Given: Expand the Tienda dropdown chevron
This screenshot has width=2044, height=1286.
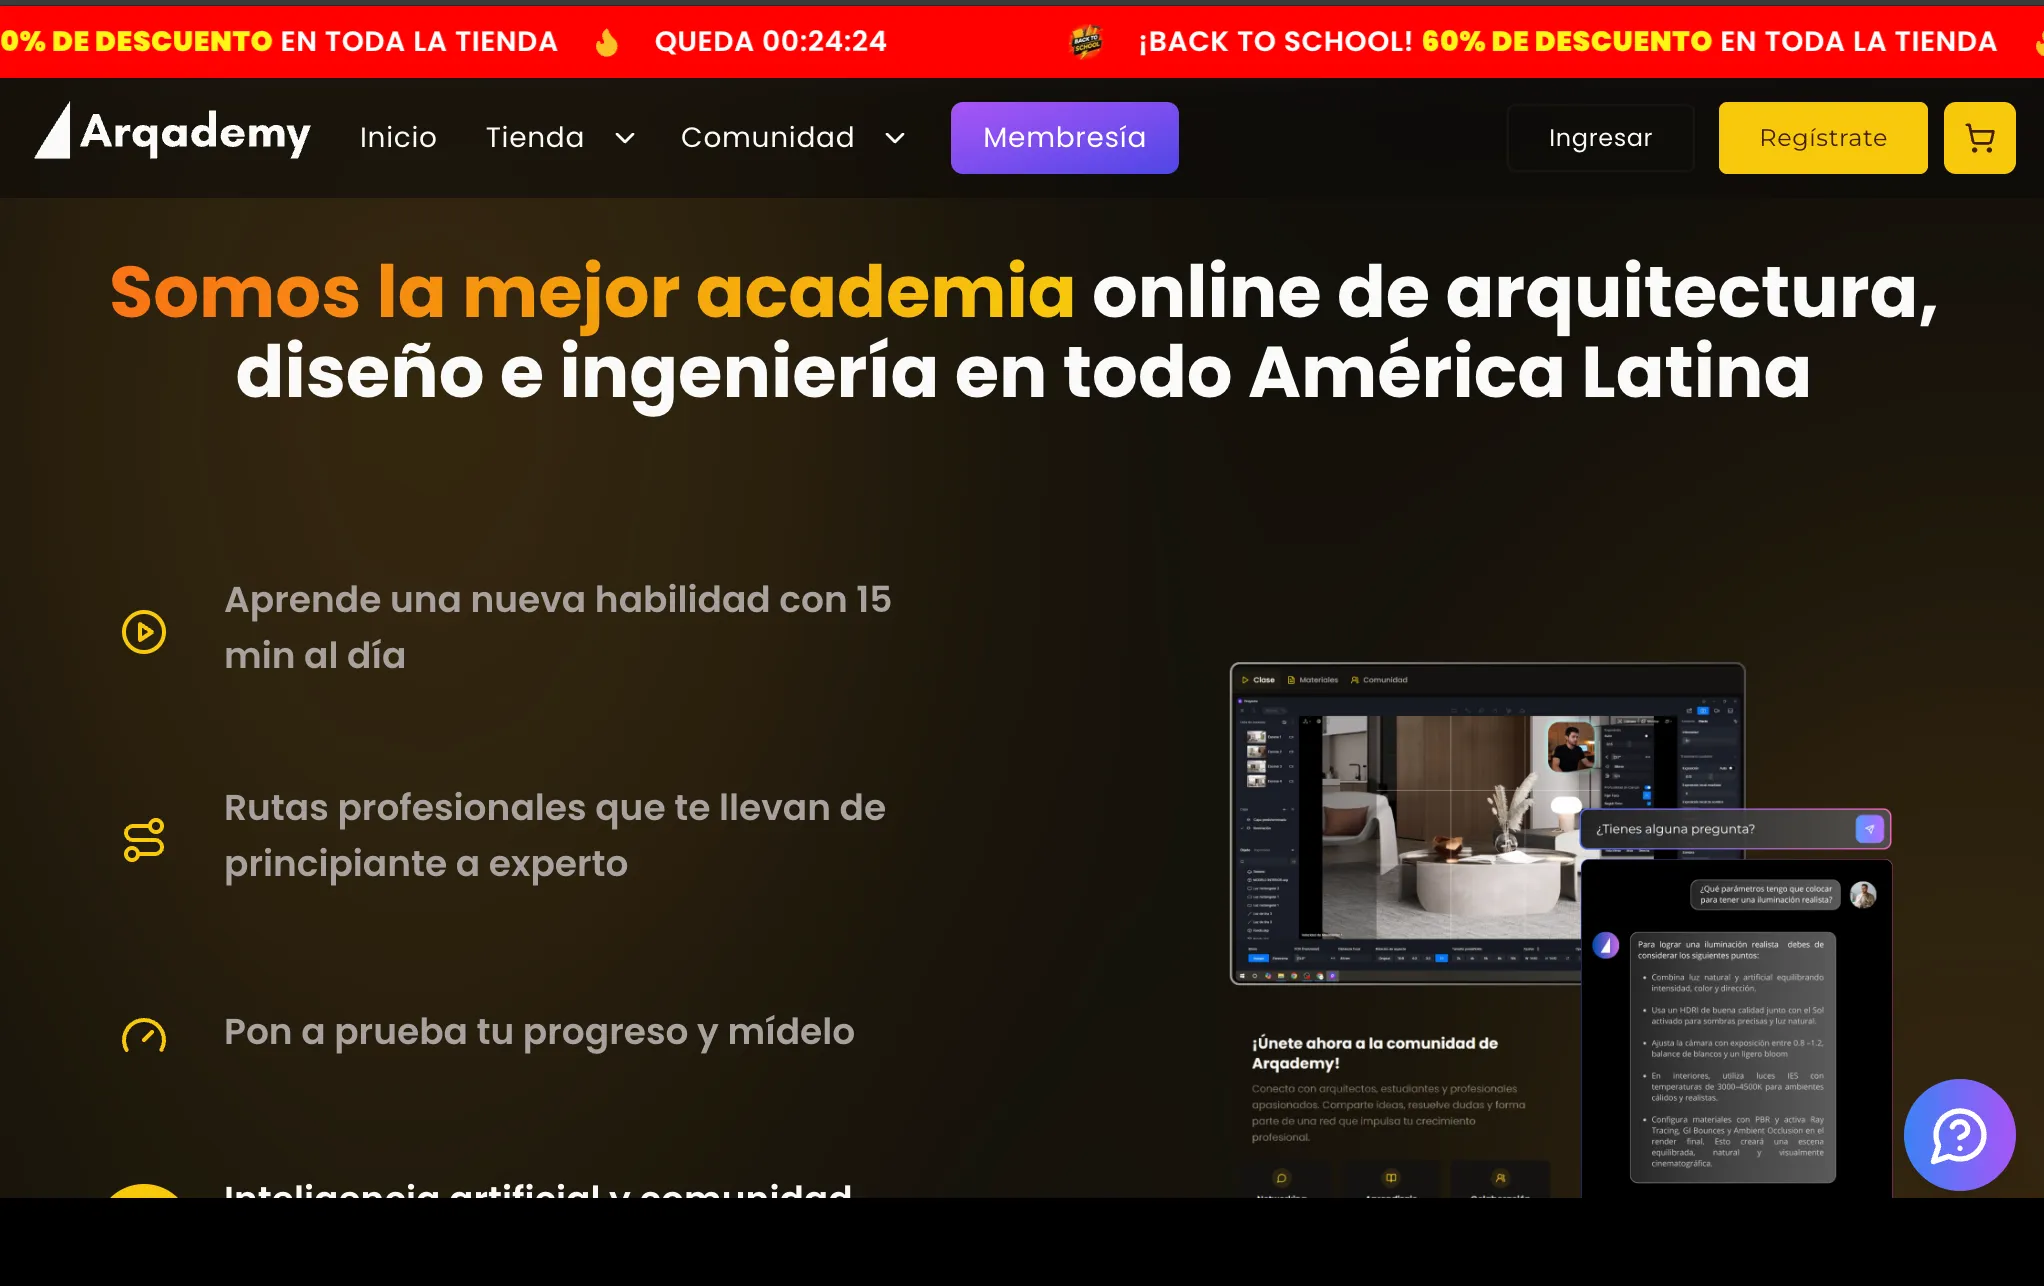Looking at the screenshot, I should click(x=625, y=138).
